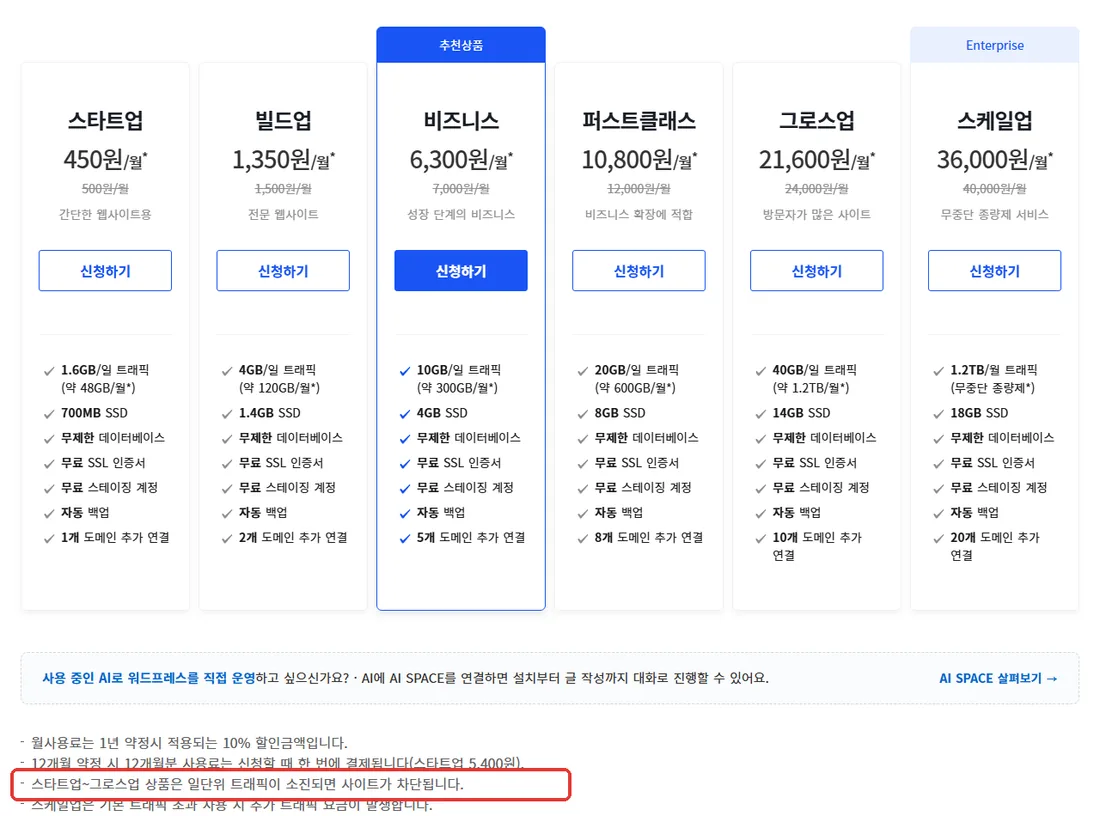Click the 성장 단계의 비즈니스 description

click(461, 214)
